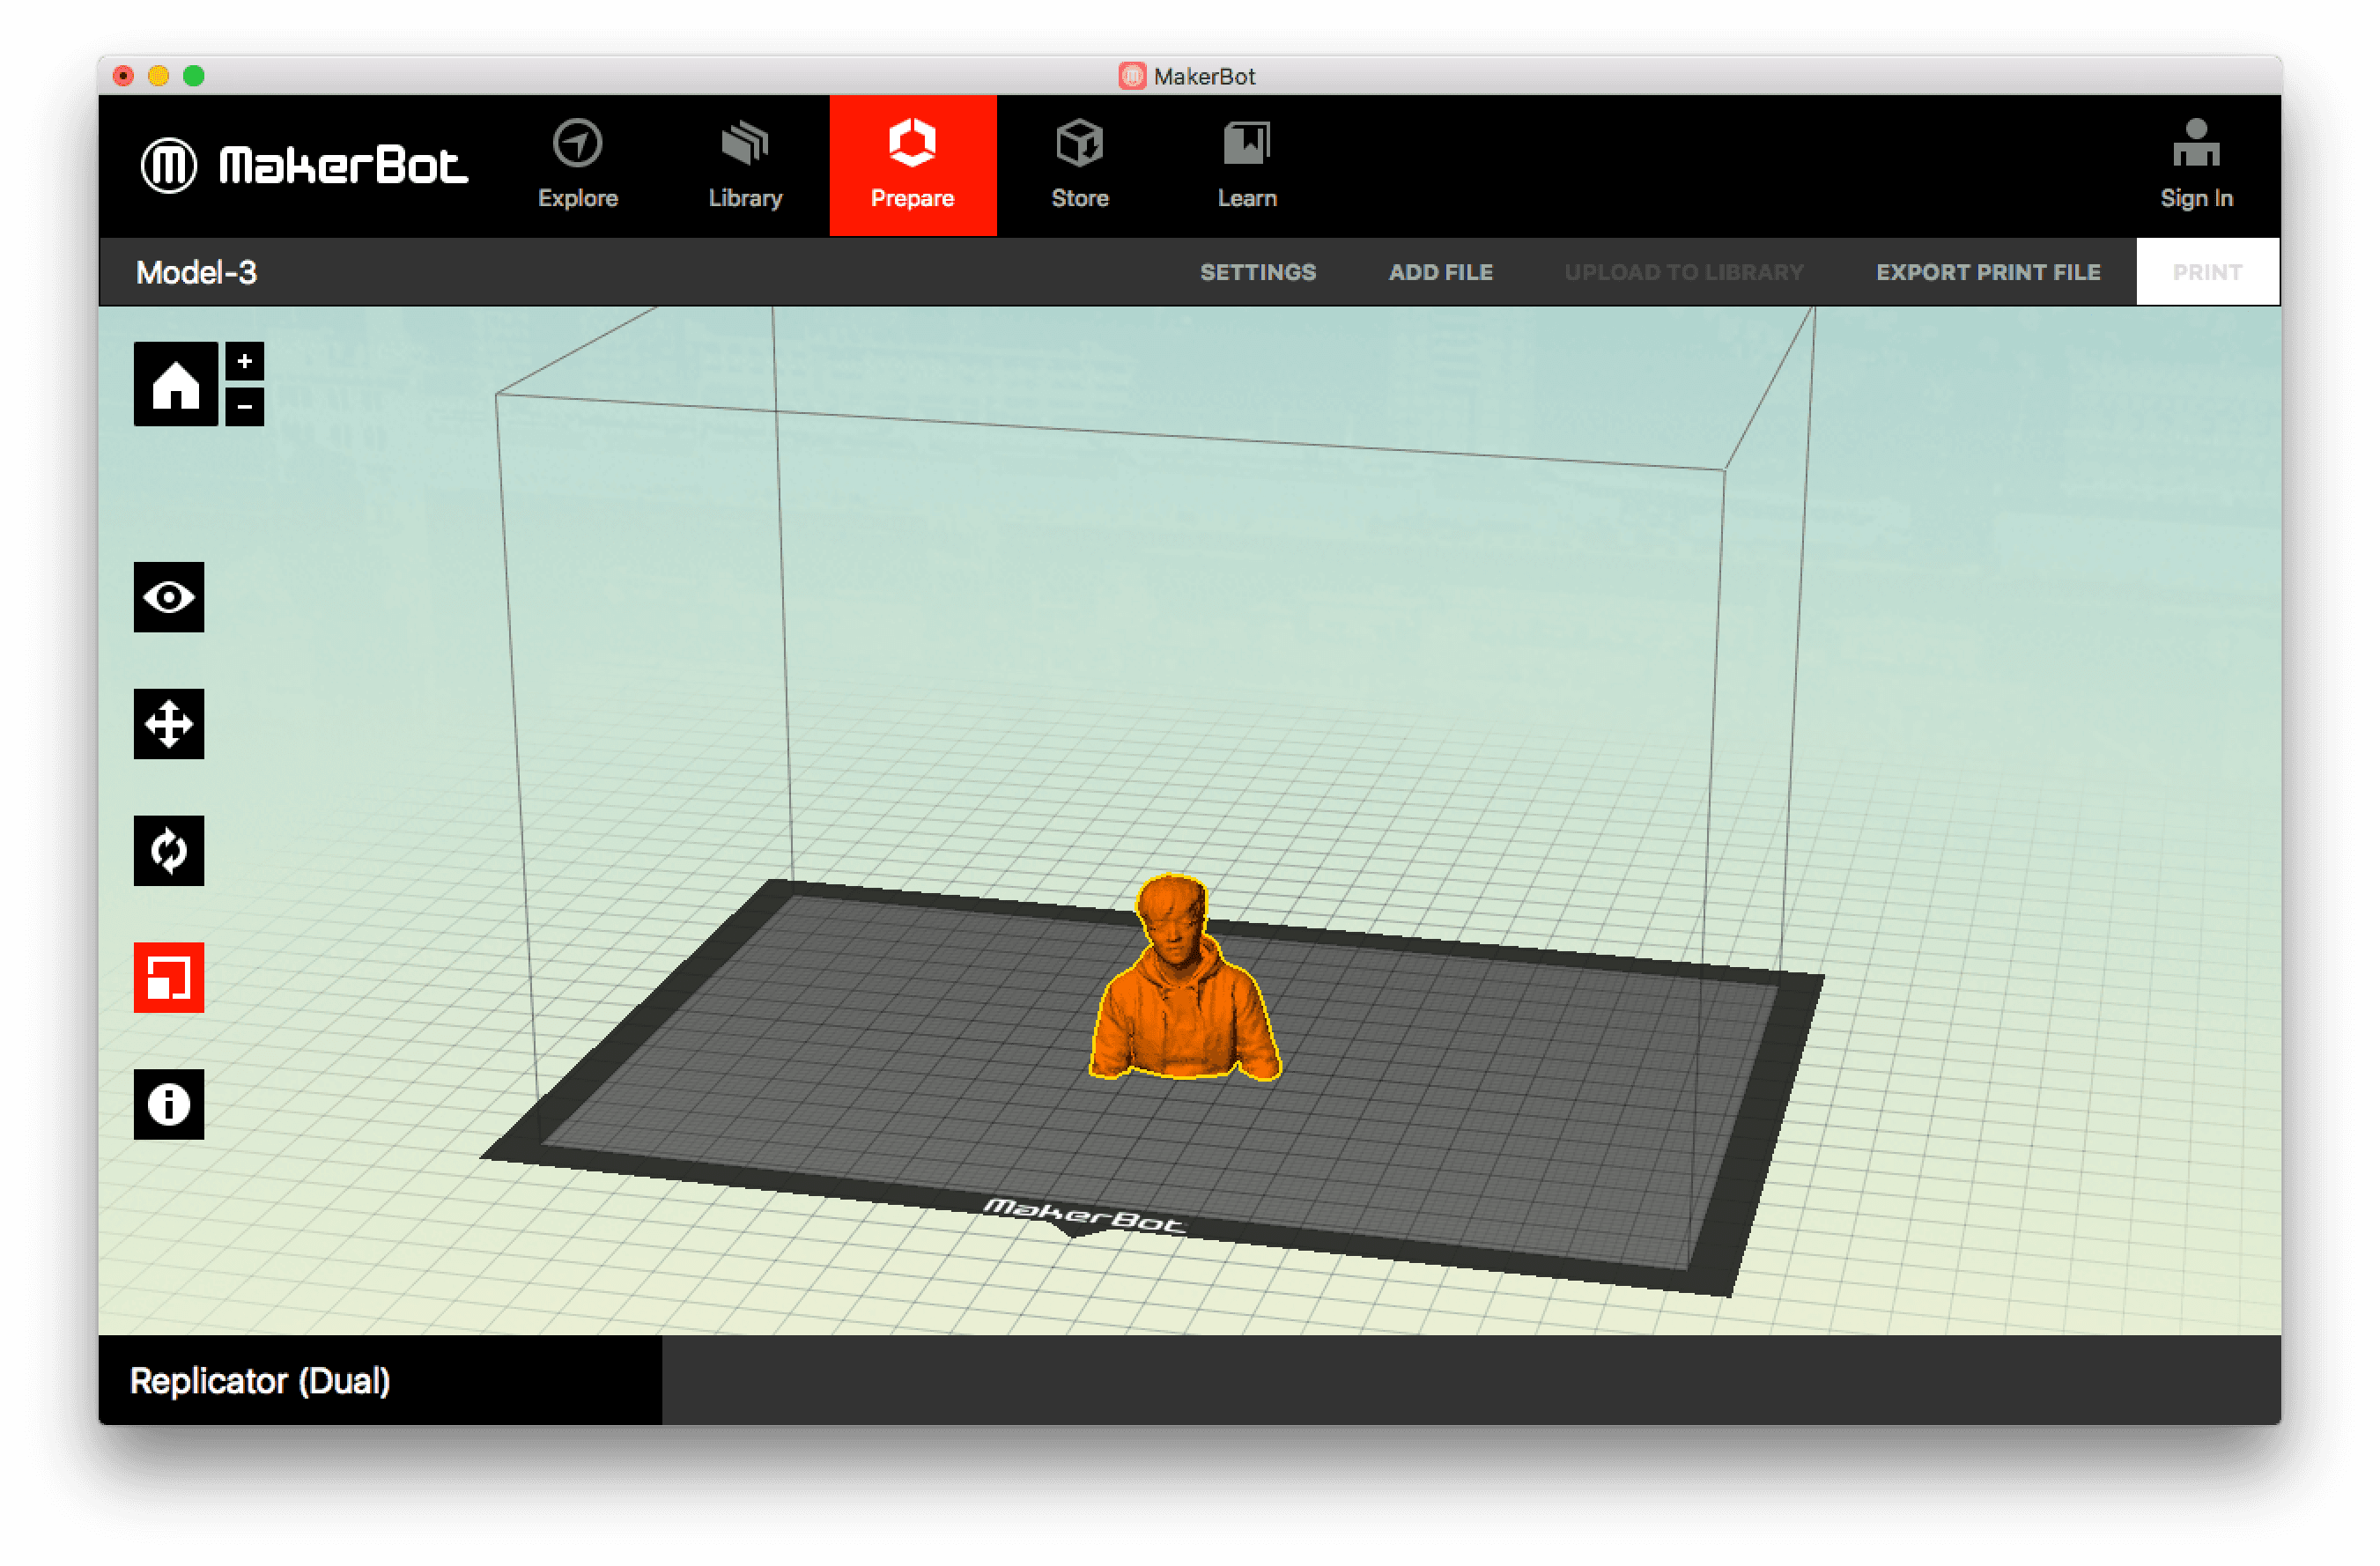Open print SETTINGS
The height and width of the screenshot is (1566, 2380).
point(1258,272)
